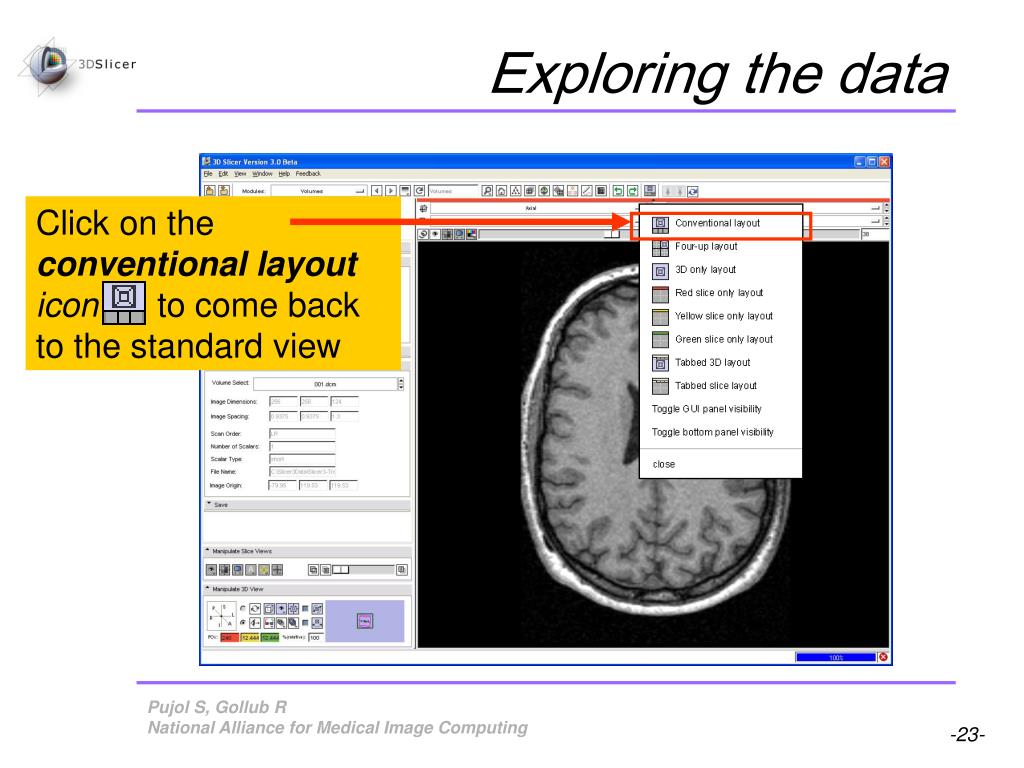Collapse the Save section header
The width and height of the screenshot is (1024, 768).
point(307,505)
